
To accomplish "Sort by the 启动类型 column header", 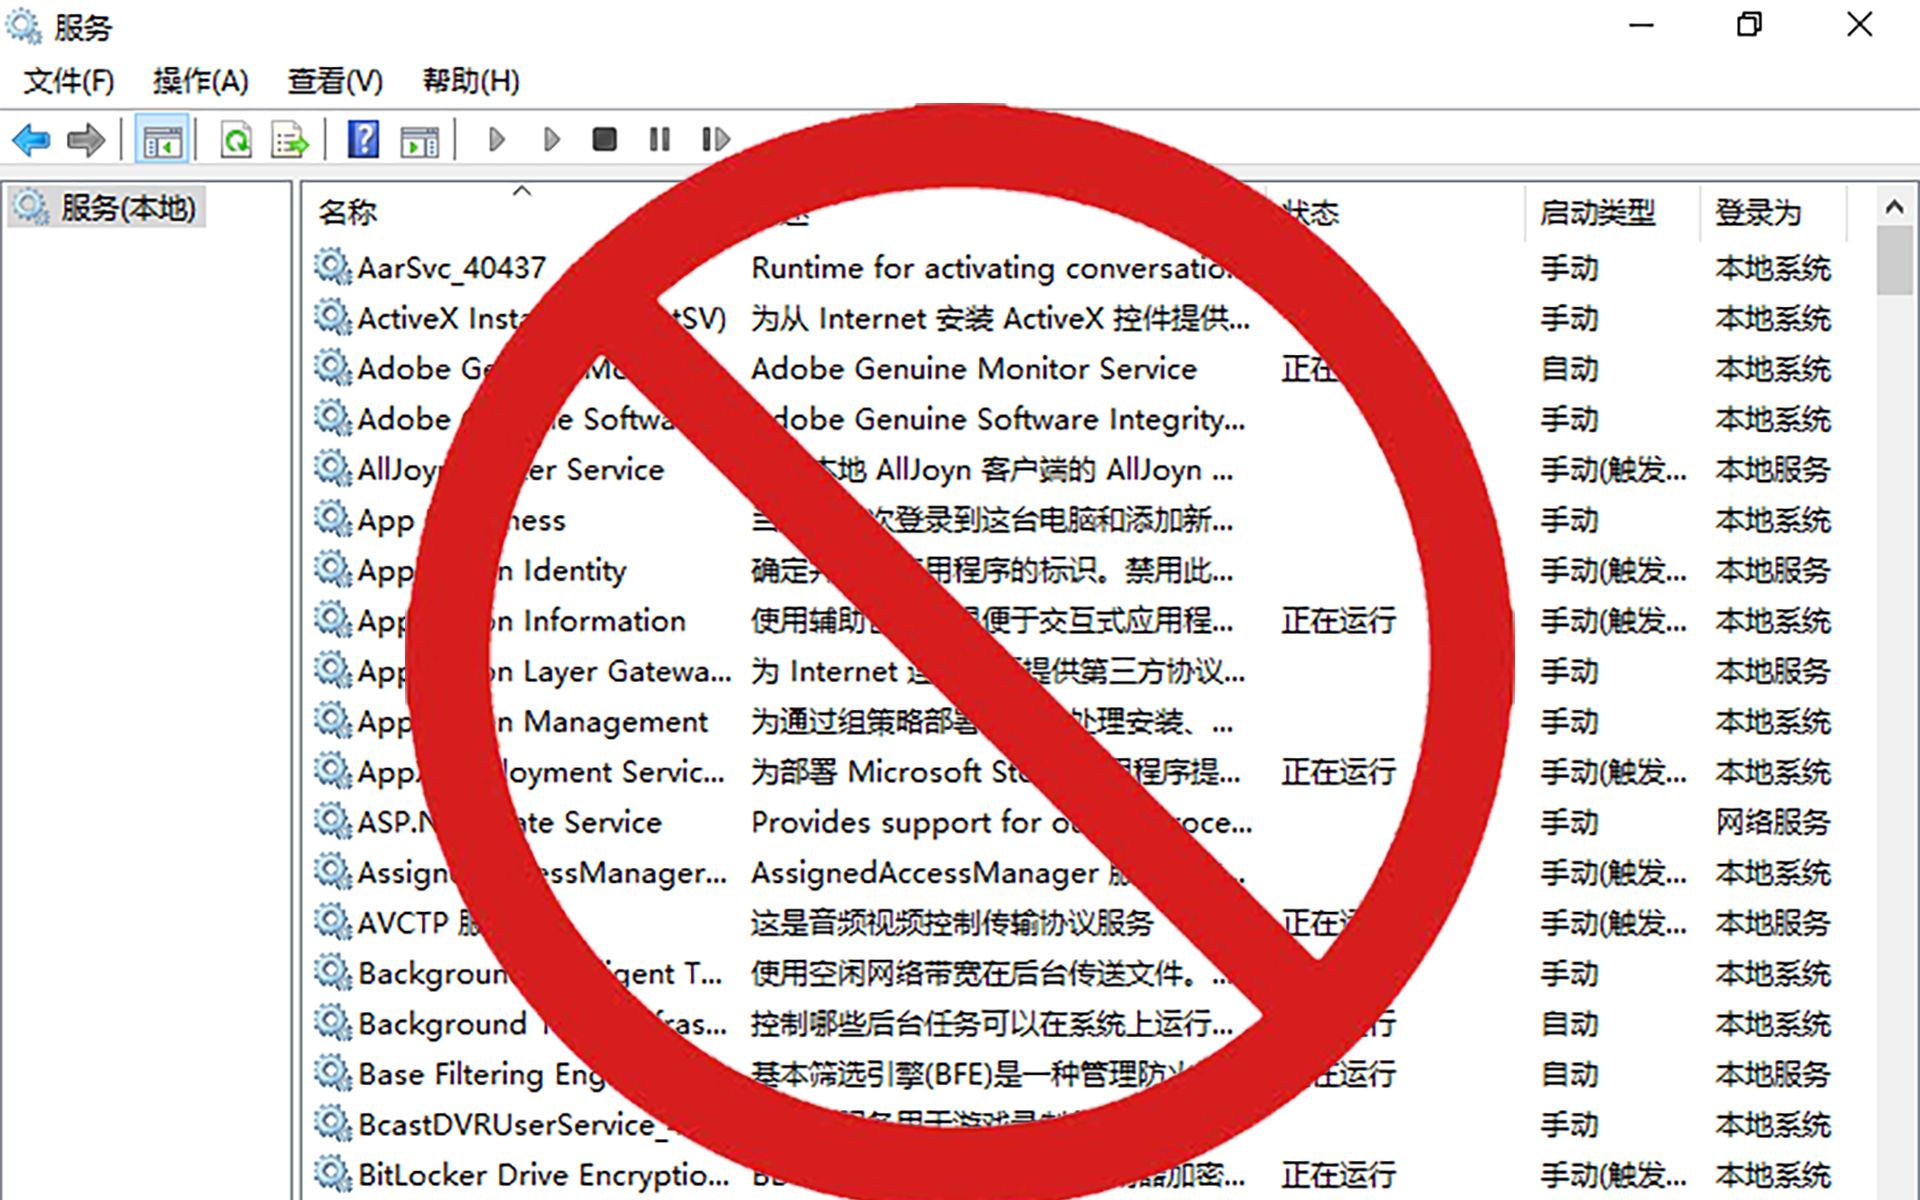I will [1597, 212].
